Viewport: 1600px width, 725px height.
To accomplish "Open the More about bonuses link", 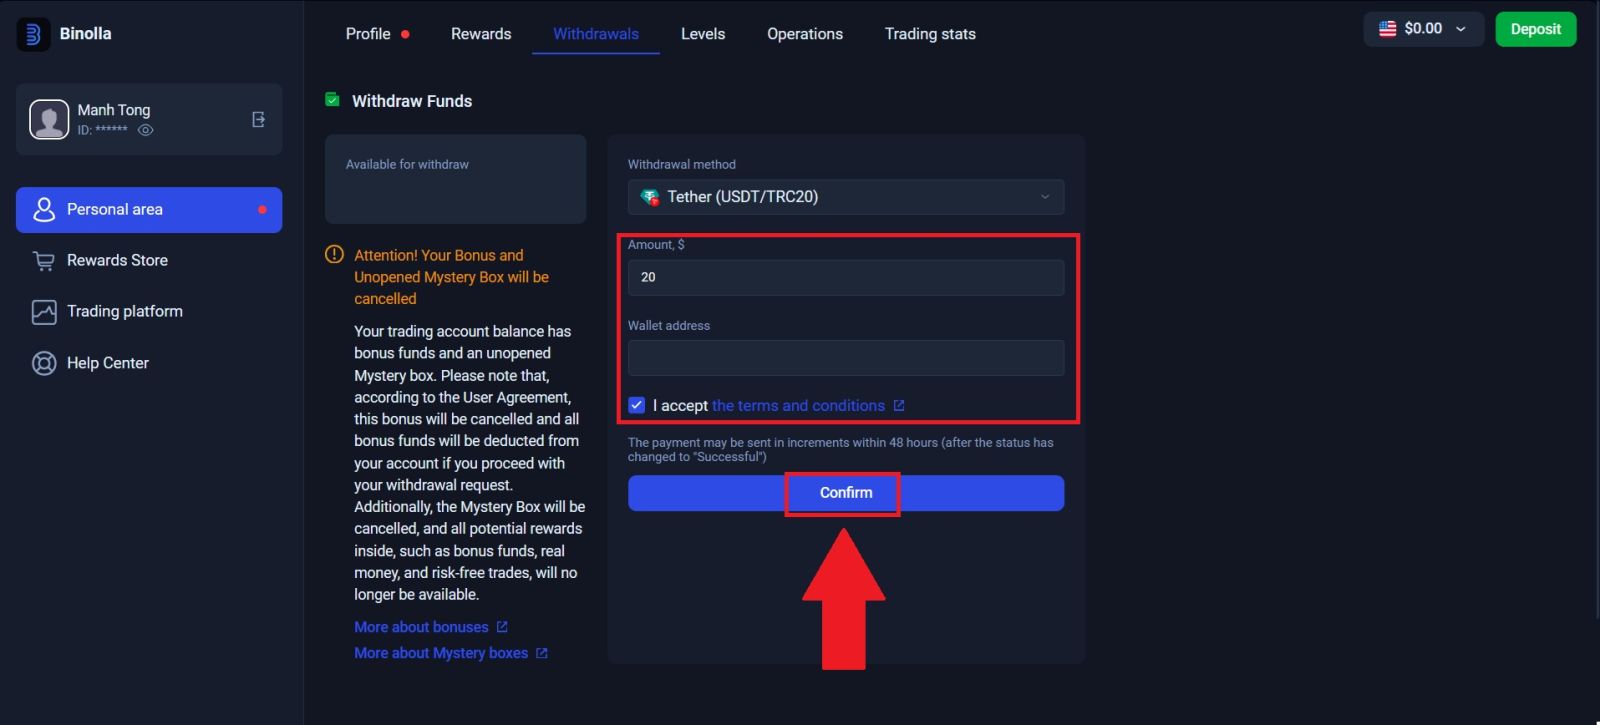I will tap(421, 627).
